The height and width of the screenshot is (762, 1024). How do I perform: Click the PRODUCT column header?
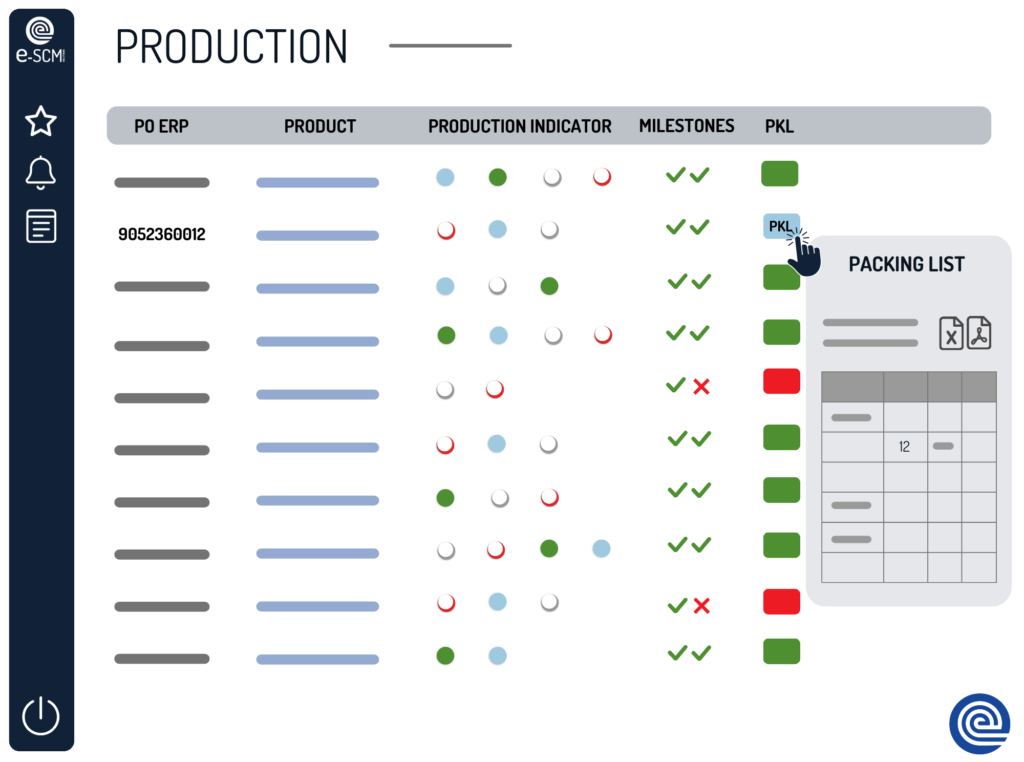320,127
